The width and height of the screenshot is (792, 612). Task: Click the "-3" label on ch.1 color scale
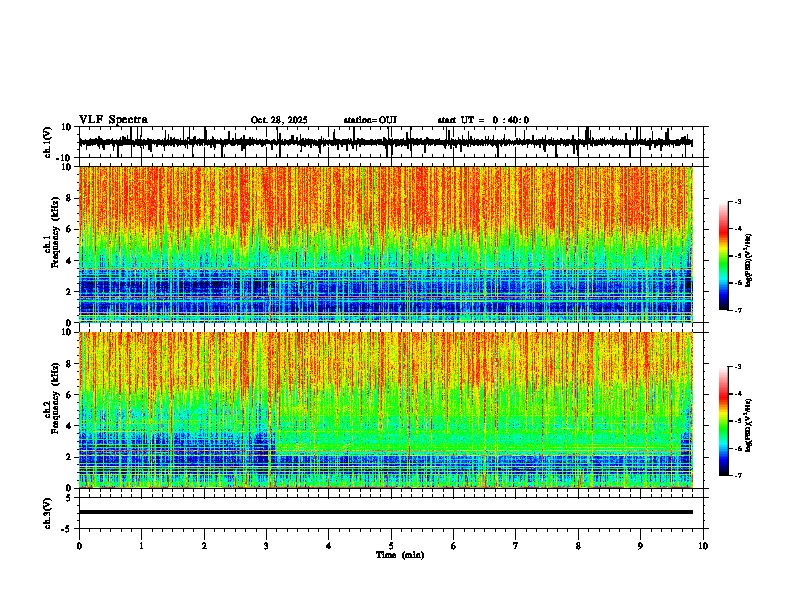pyautogui.click(x=737, y=201)
